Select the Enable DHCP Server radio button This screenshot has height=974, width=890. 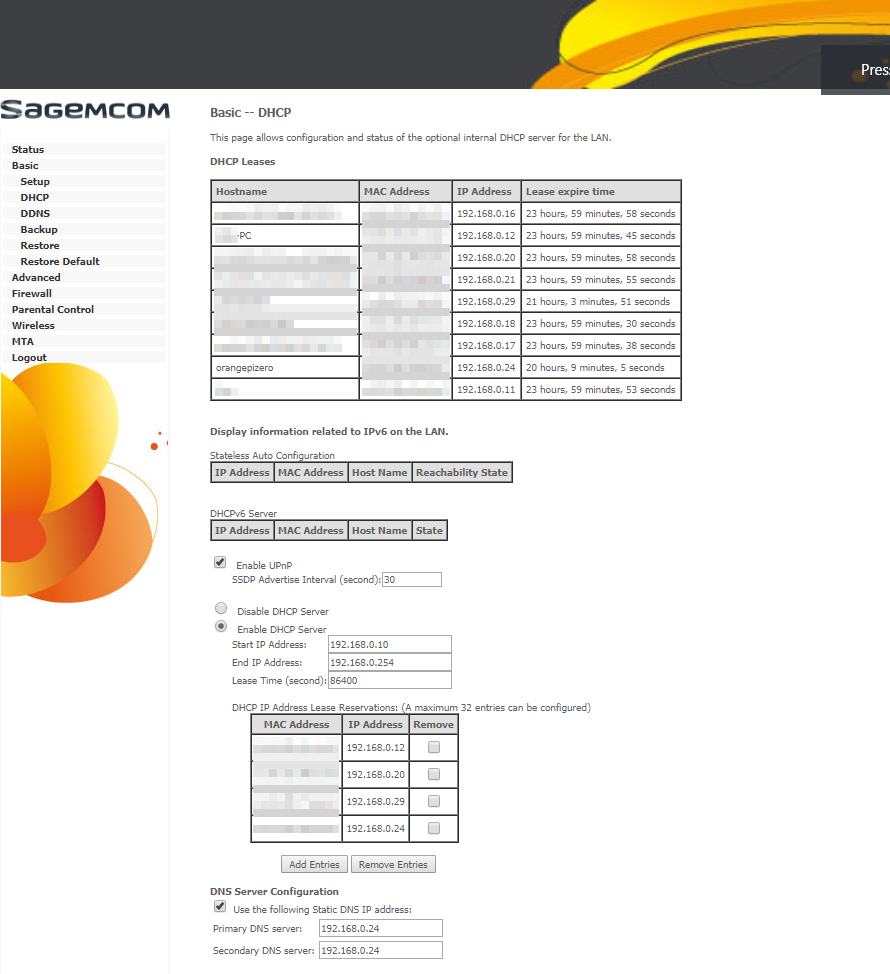click(221, 626)
